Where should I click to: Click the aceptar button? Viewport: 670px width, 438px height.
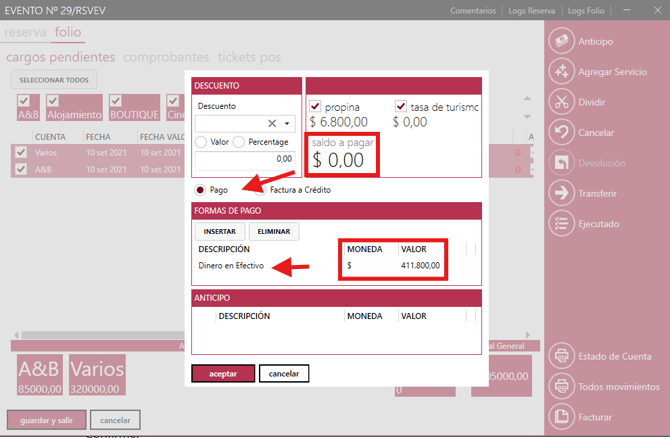(222, 373)
